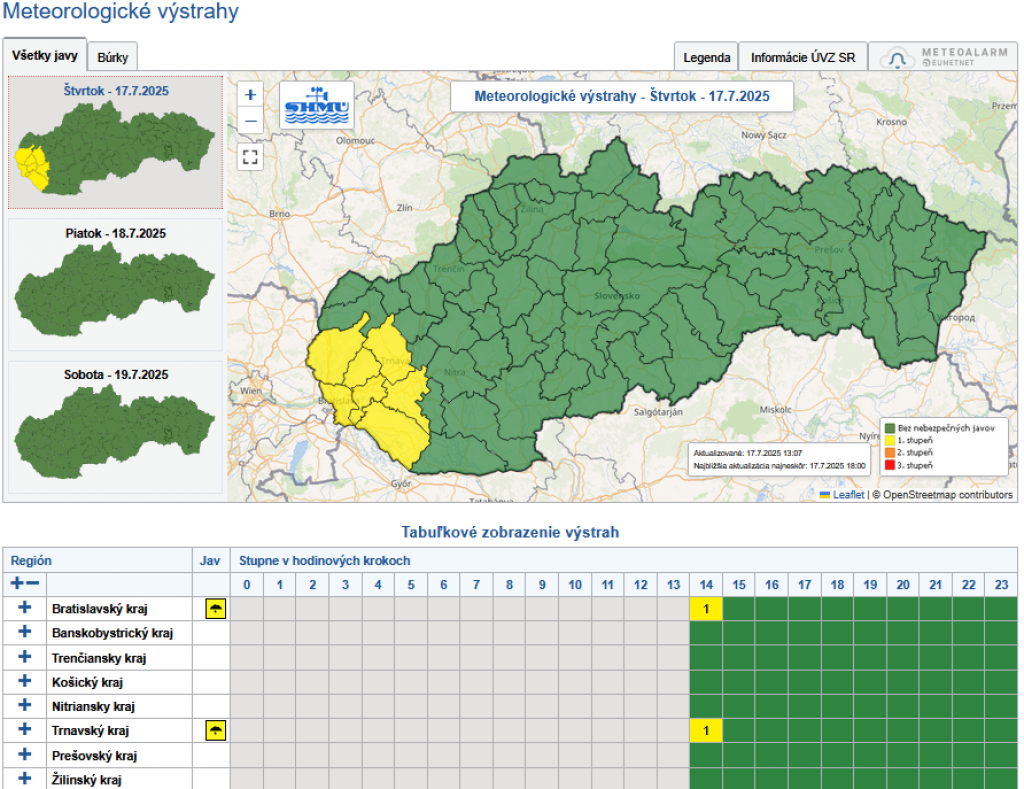1024x789 pixels.
Task: Toggle fullscreen map view
Action: (250, 156)
